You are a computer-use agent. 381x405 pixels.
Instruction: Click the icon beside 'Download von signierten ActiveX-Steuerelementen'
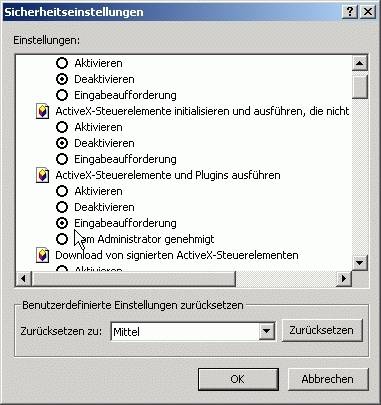tap(42, 255)
